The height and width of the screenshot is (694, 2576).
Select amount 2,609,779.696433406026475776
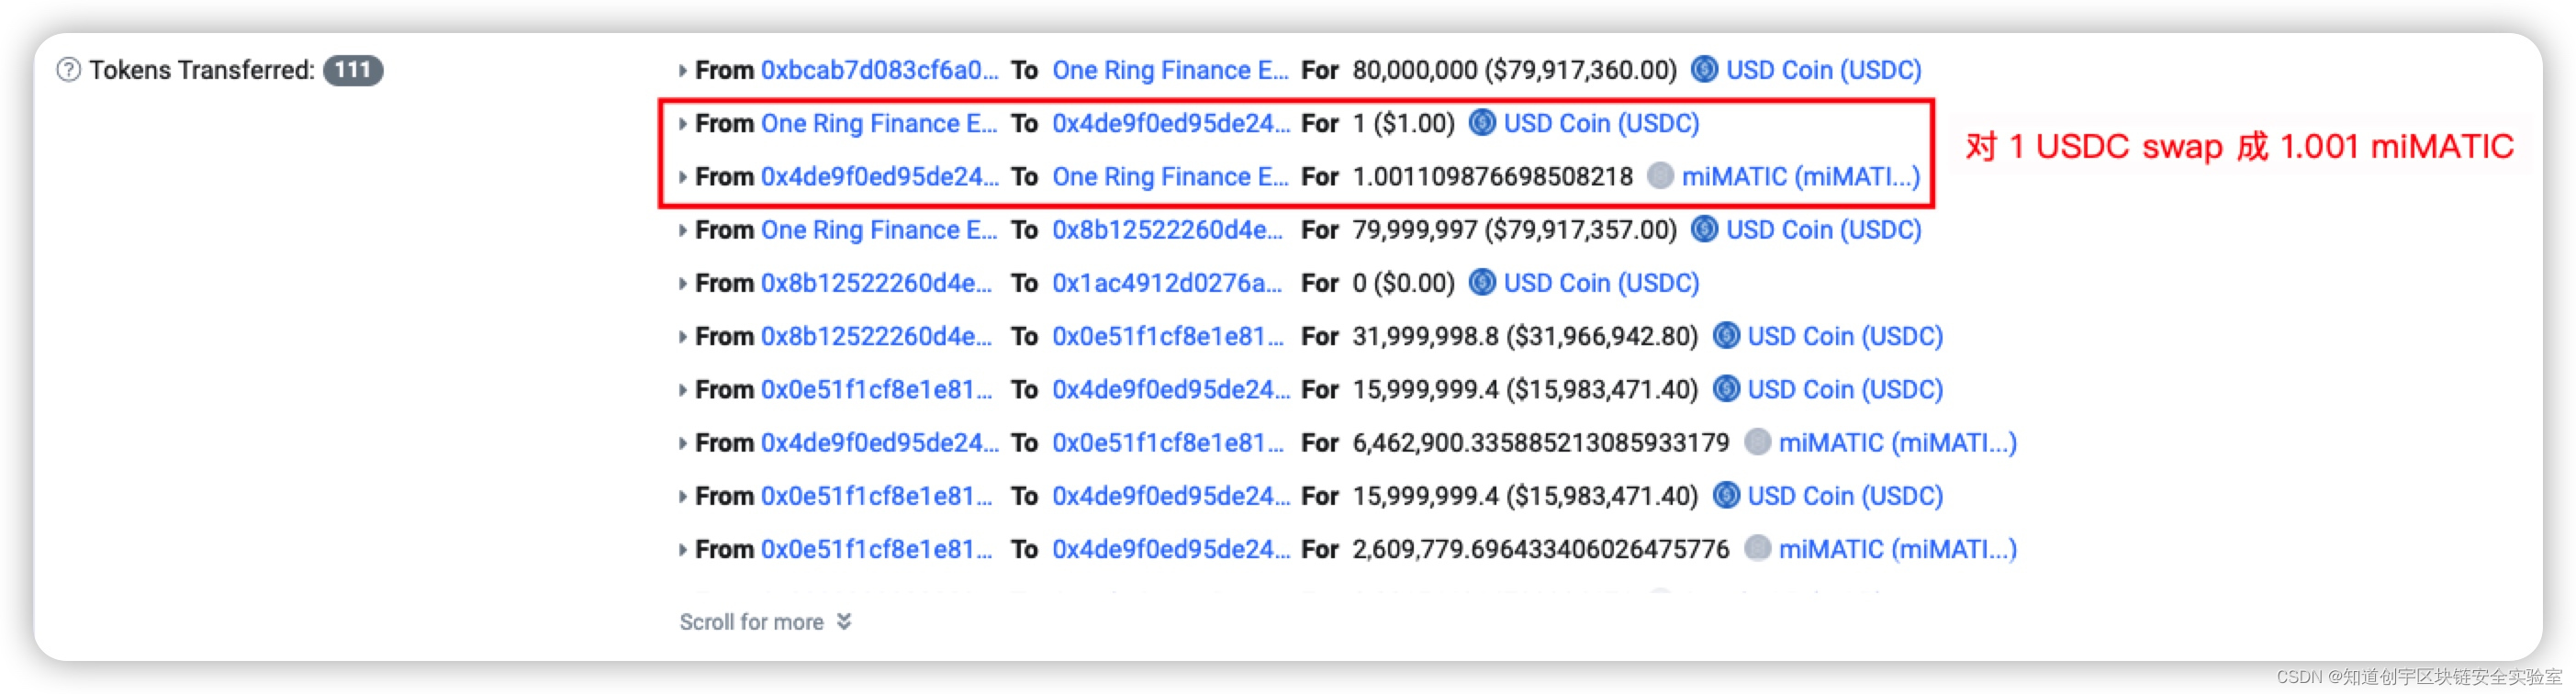pyautogui.click(x=1540, y=549)
